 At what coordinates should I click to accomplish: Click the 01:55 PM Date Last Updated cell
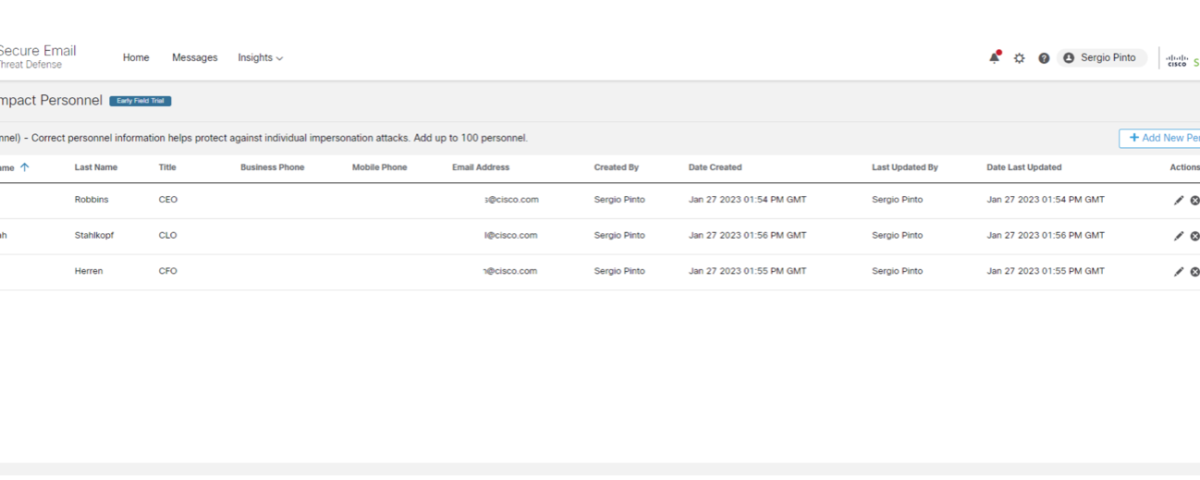point(1046,271)
